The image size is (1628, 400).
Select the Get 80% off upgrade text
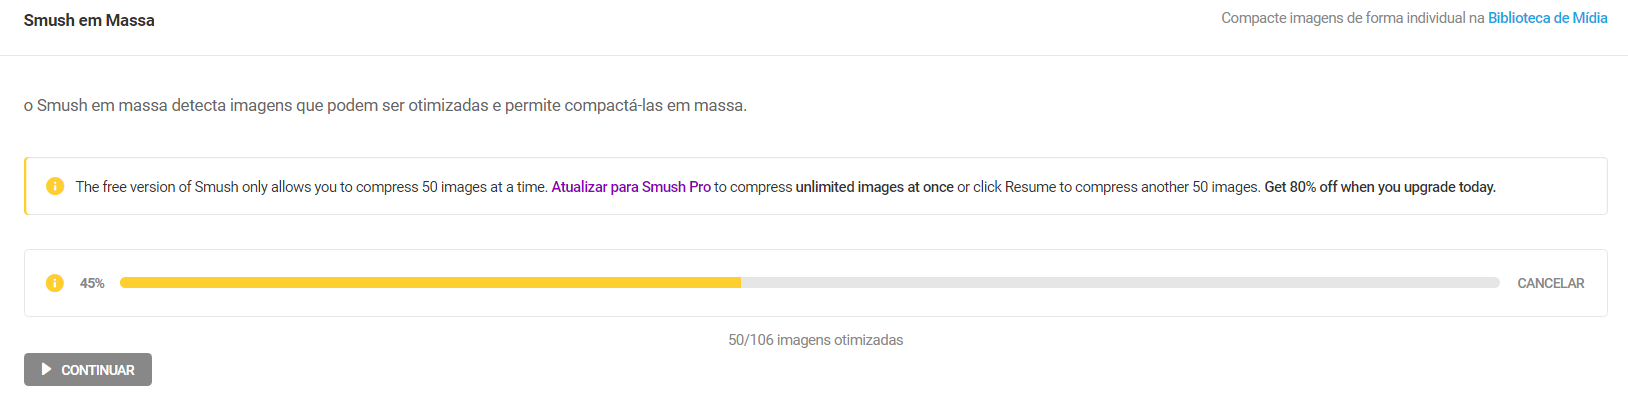1380,187
